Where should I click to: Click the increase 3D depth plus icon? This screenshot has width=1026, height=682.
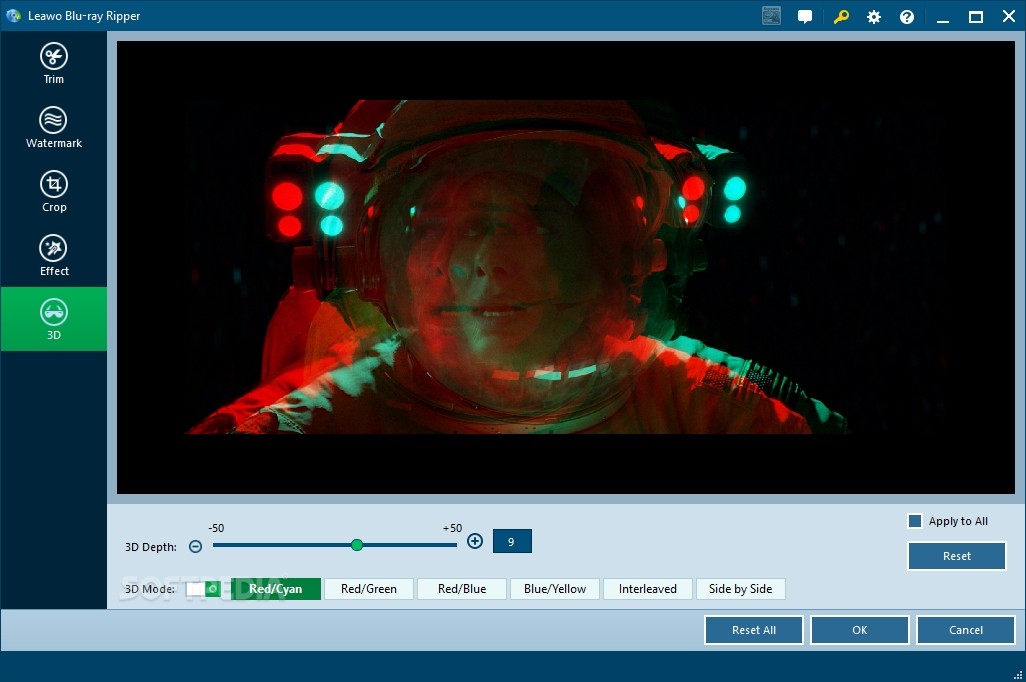pyautogui.click(x=475, y=541)
